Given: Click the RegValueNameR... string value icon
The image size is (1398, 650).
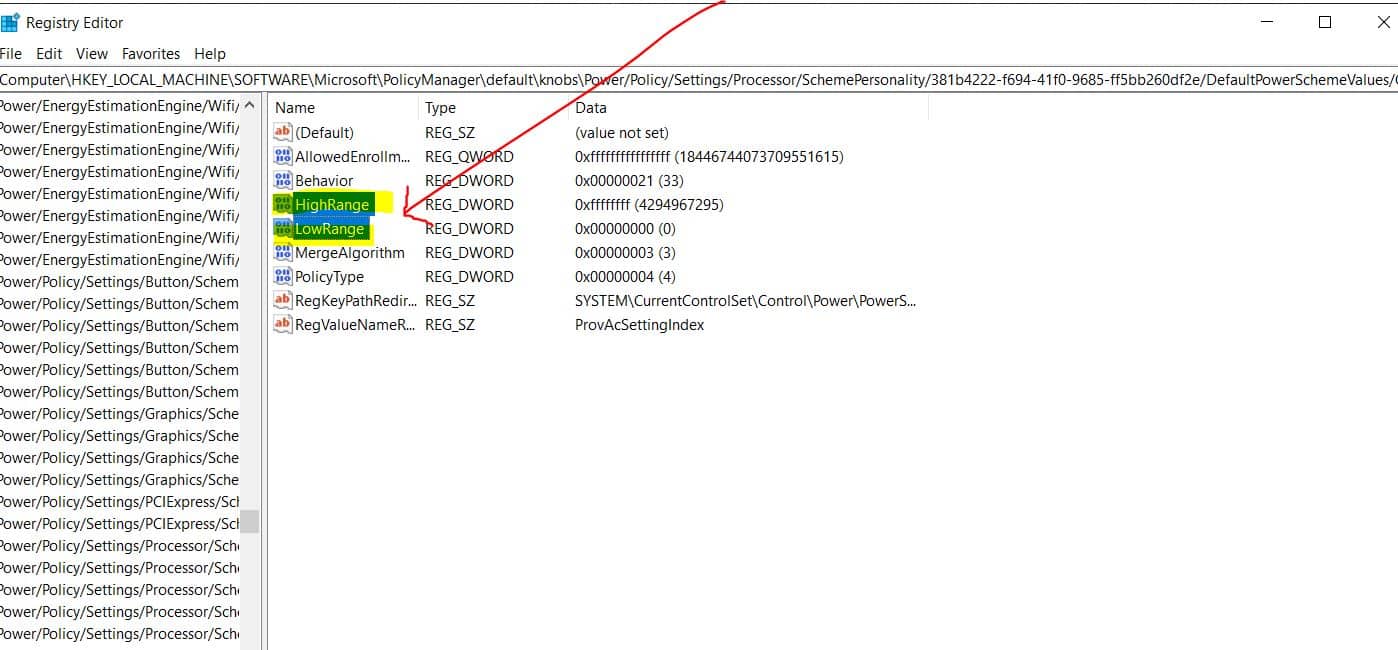Looking at the screenshot, I should [282, 324].
